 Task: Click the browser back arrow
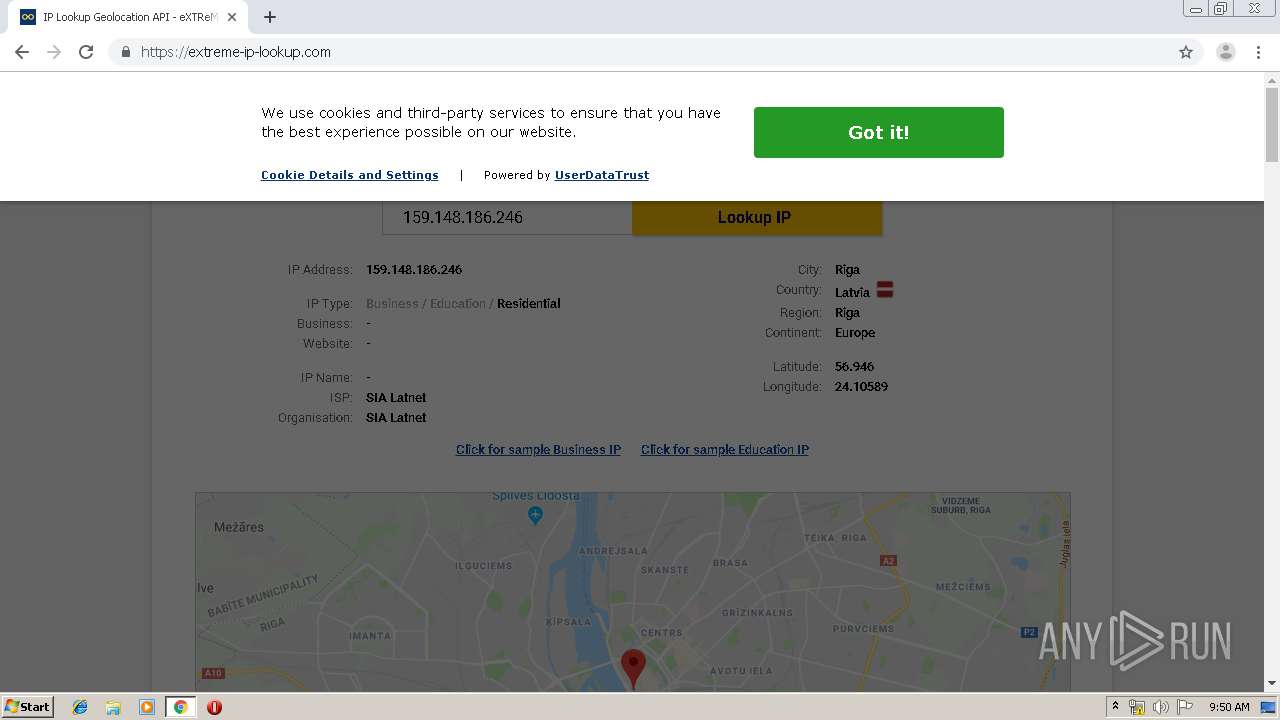pos(22,52)
